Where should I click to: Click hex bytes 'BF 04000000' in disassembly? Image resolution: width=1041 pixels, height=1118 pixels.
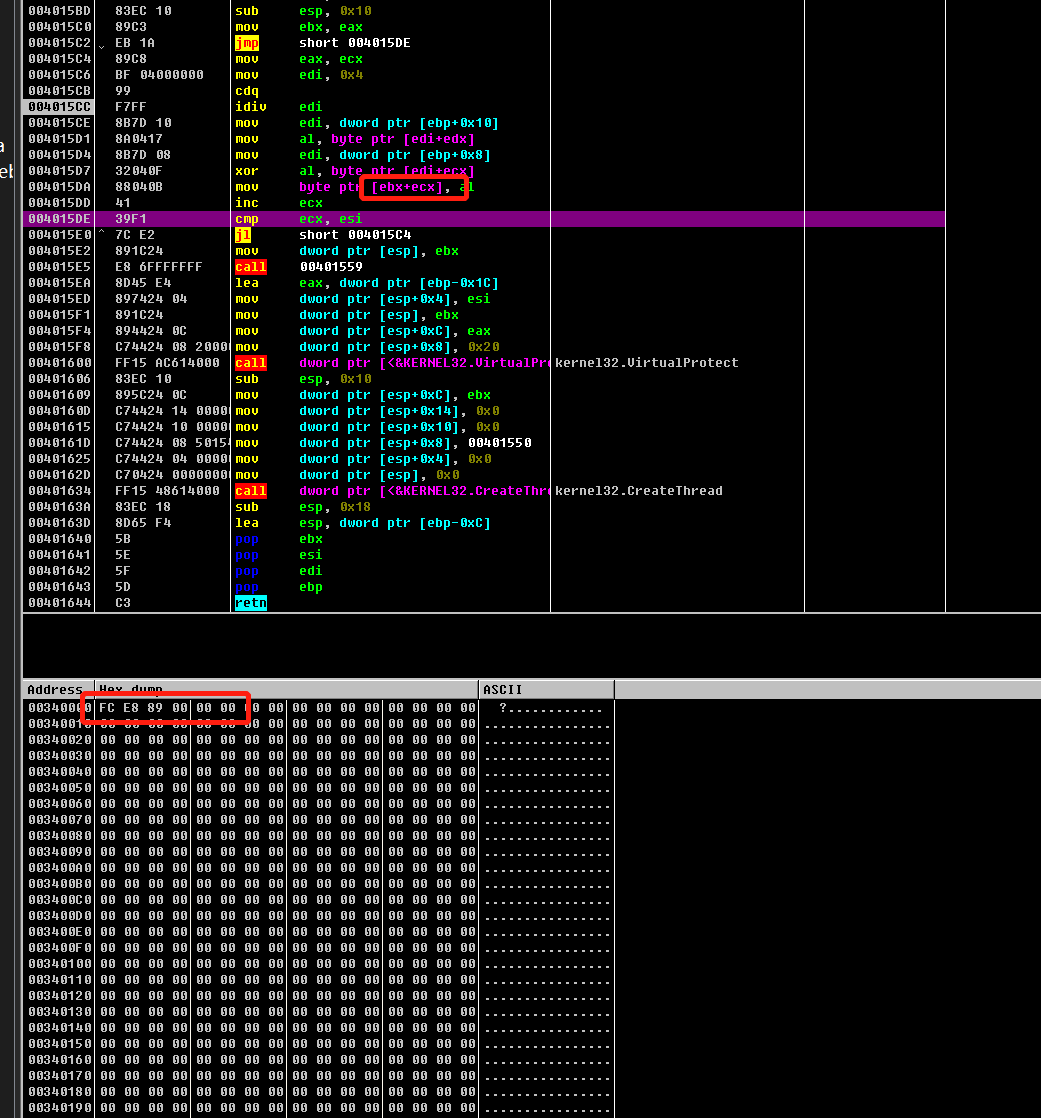coord(159,75)
